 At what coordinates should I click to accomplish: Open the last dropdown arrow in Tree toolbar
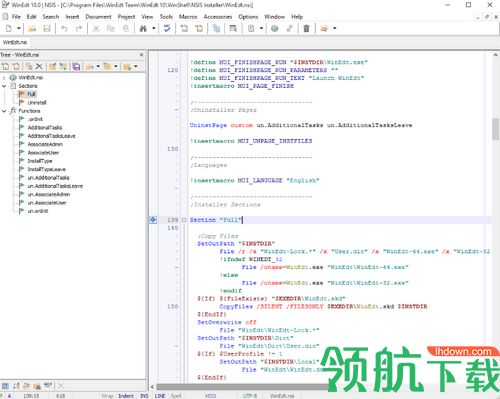point(136,66)
